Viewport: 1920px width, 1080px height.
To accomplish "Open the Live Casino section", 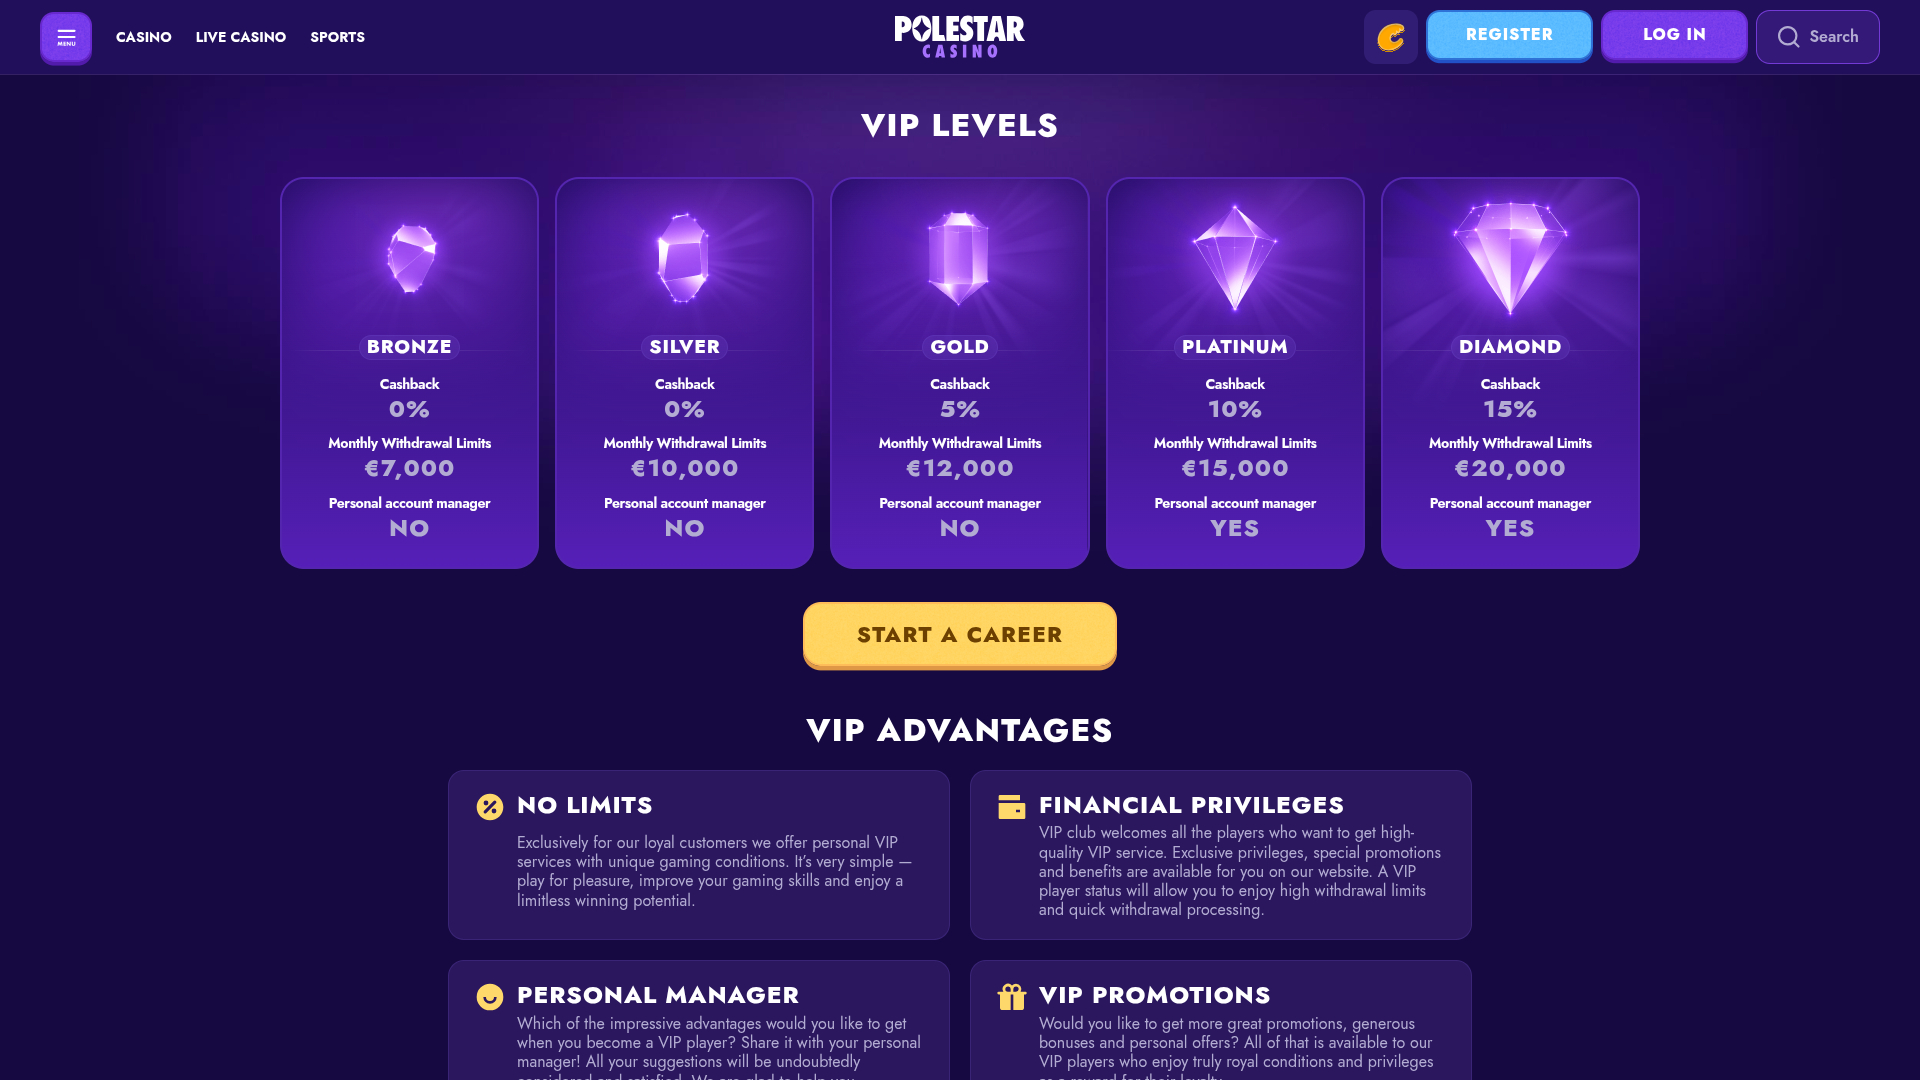I will (240, 37).
